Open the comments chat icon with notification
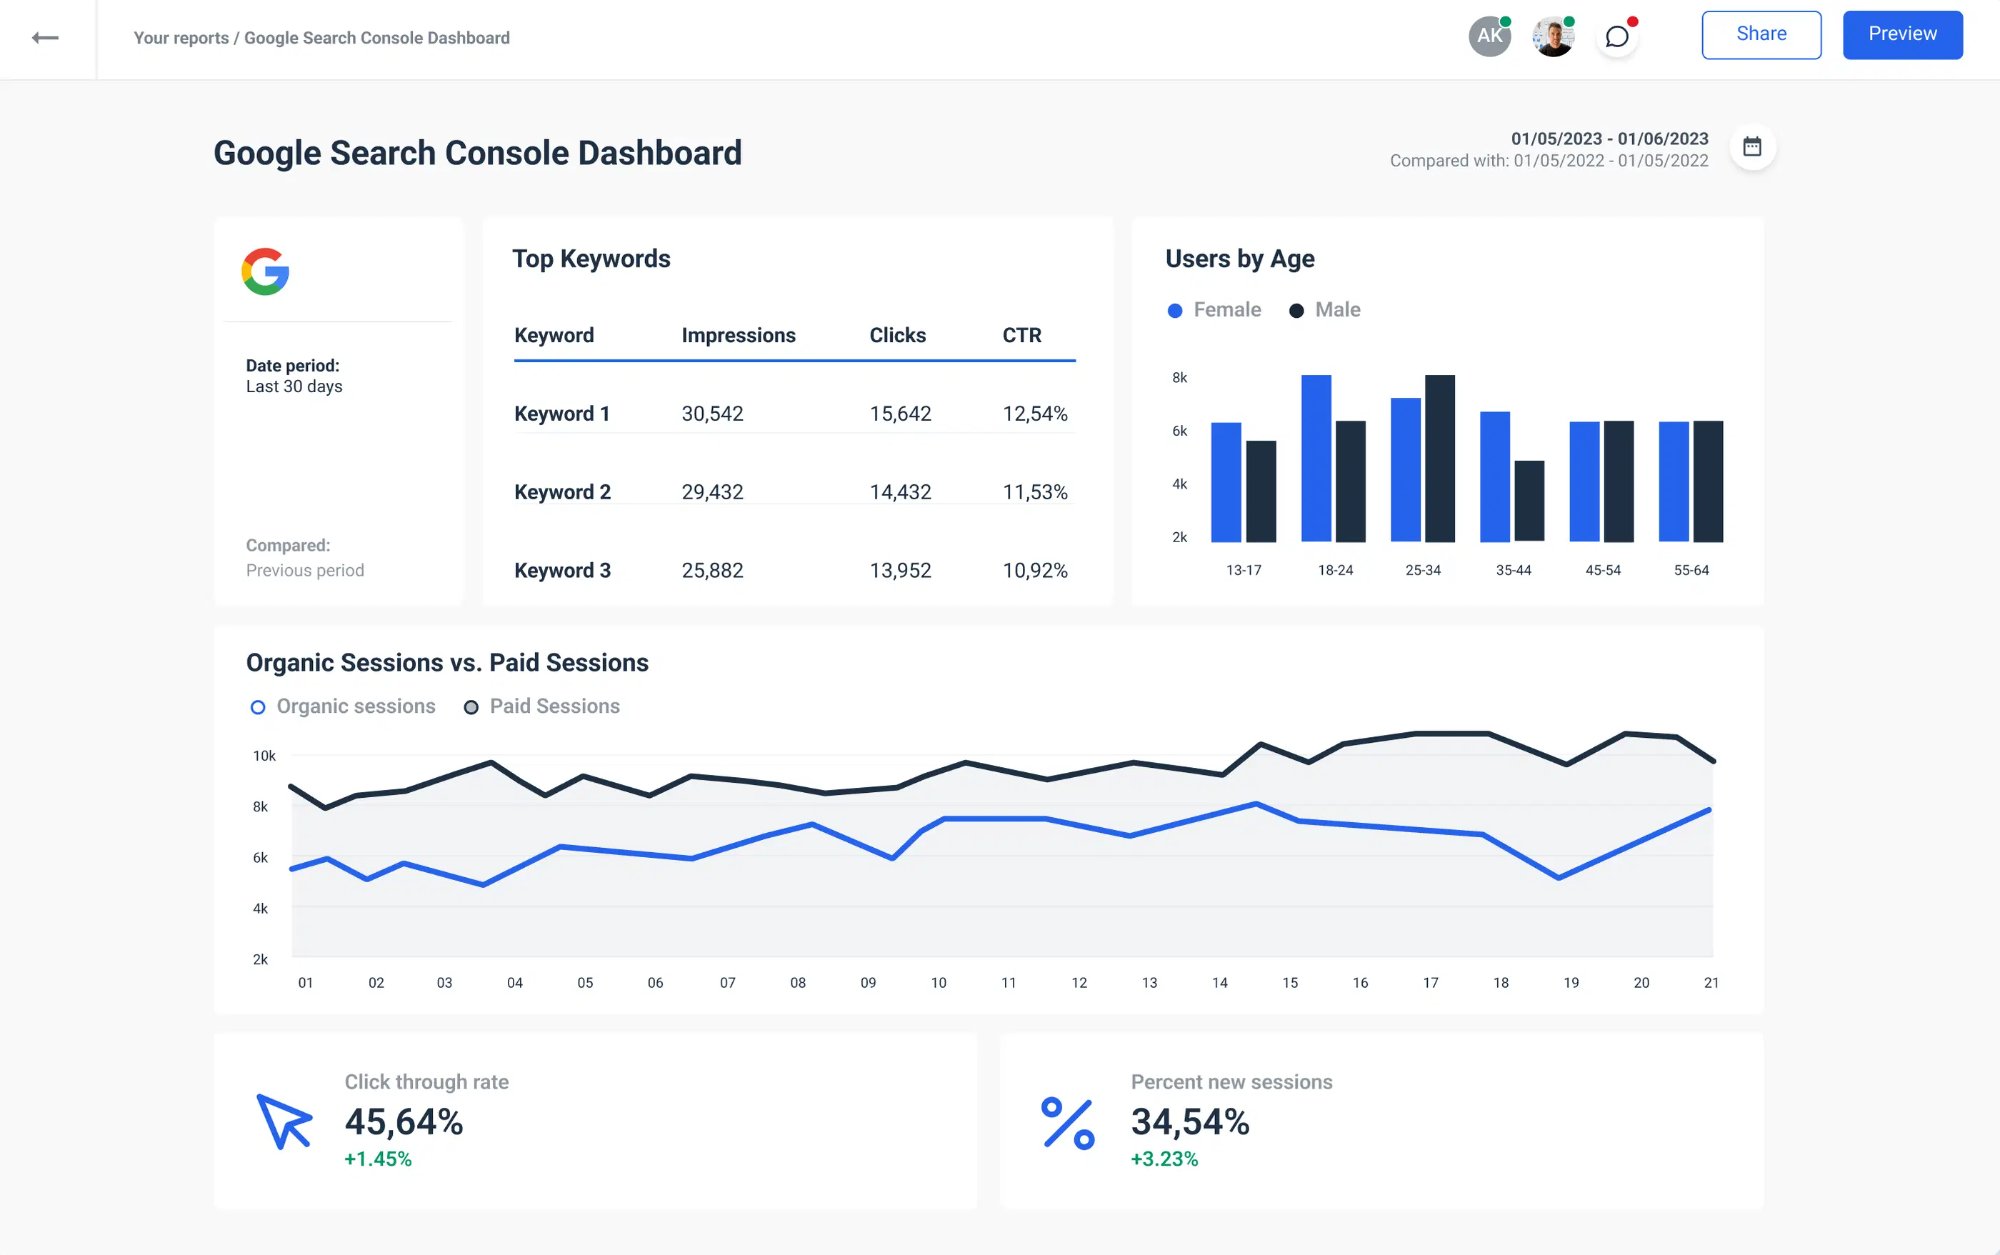This screenshot has height=1255, width=2000. [x=1617, y=37]
